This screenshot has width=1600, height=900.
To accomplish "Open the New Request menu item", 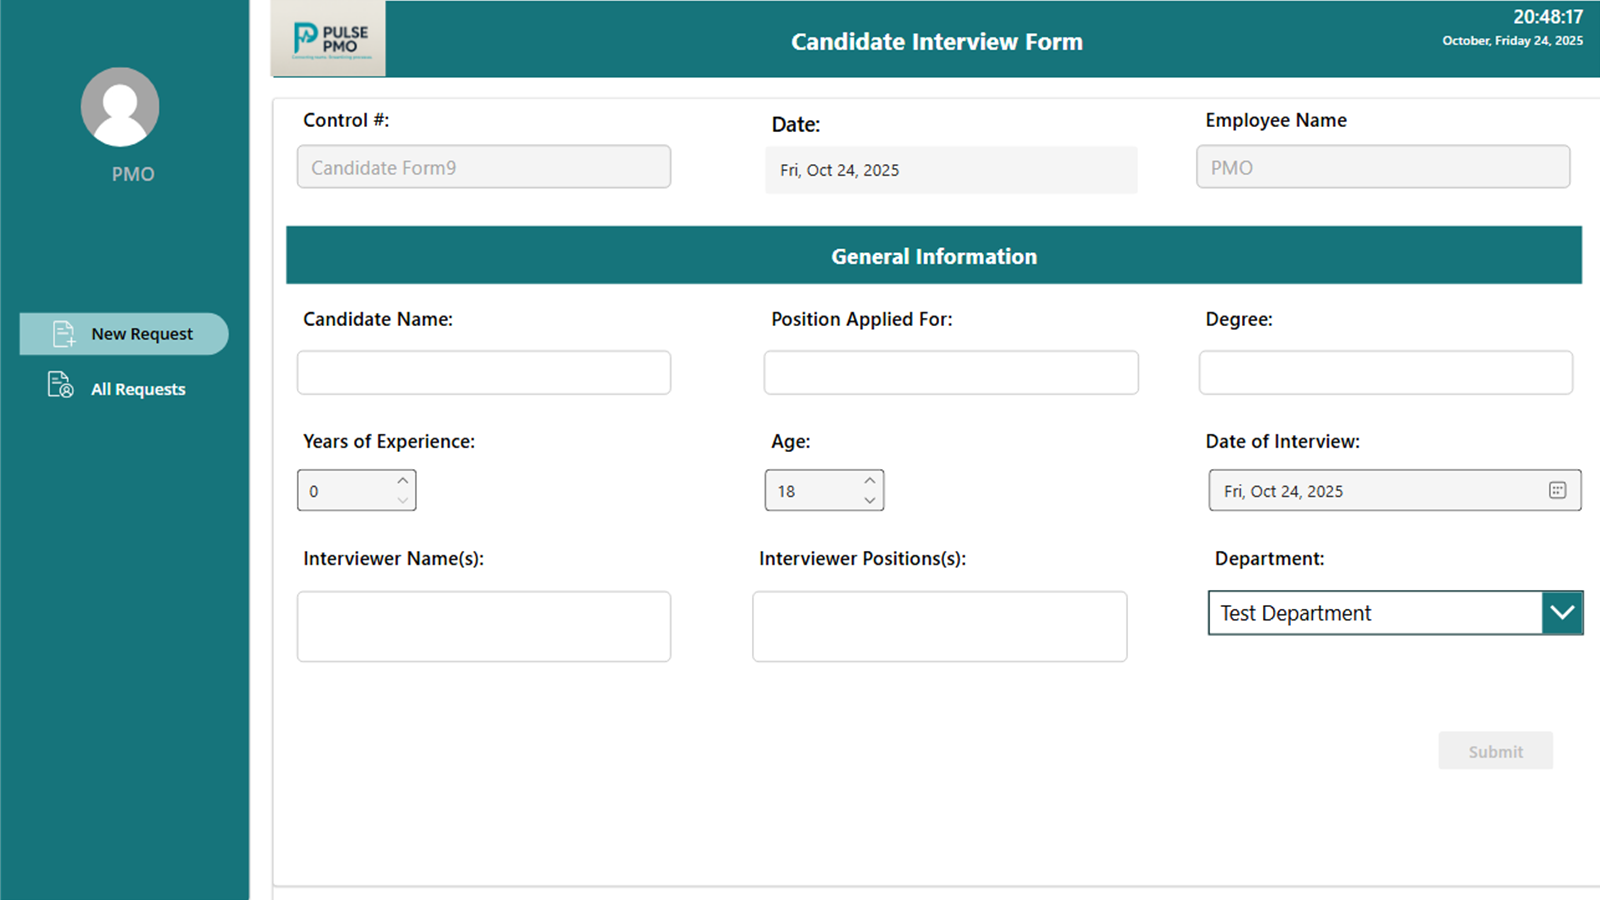I will click(x=141, y=334).
